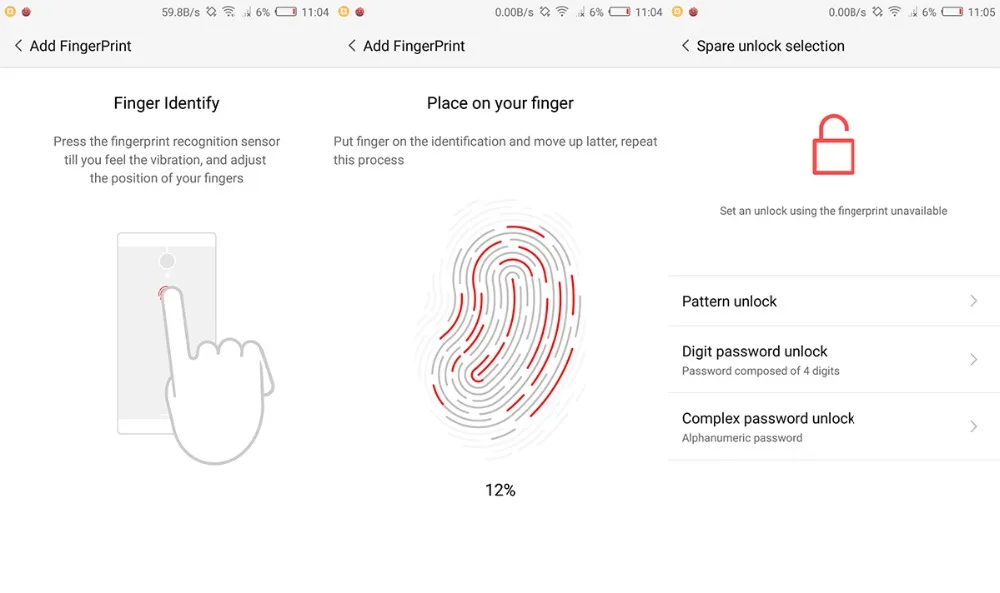Go back from Spare unlock selection
Image resolution: width=1000 pixels, height=593 pixels.
(686, 46)
